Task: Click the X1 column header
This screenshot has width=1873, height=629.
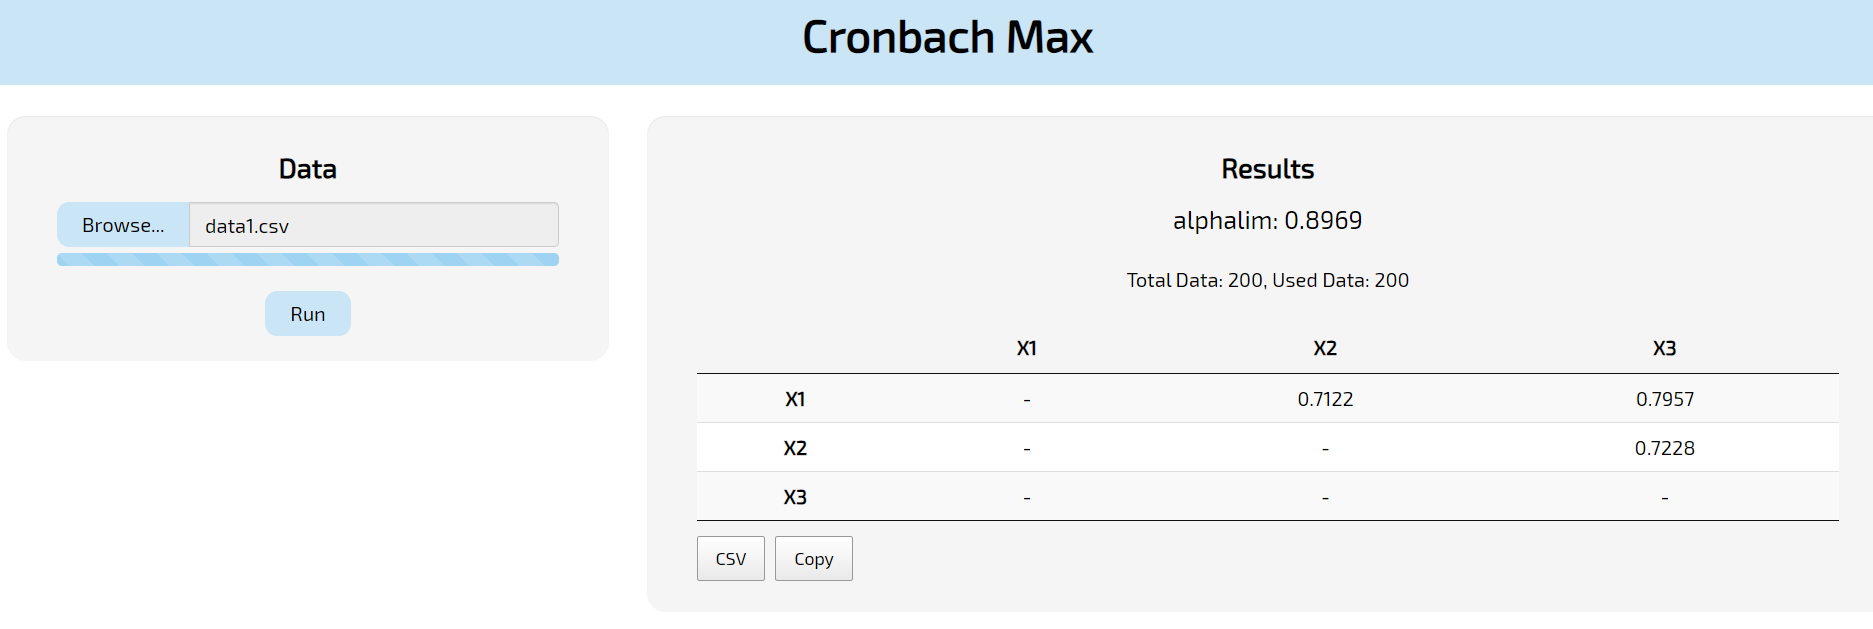Action: coord(1025,348)
